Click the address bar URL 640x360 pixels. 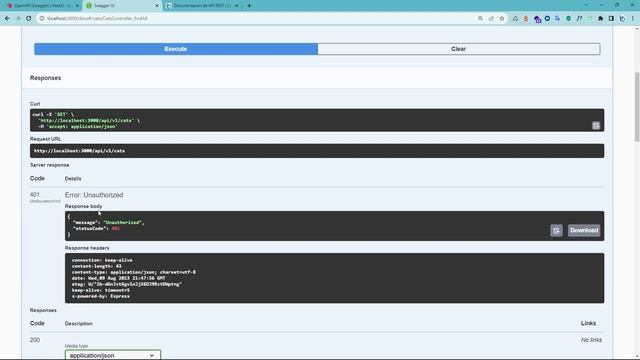click(x=97, y=18)
